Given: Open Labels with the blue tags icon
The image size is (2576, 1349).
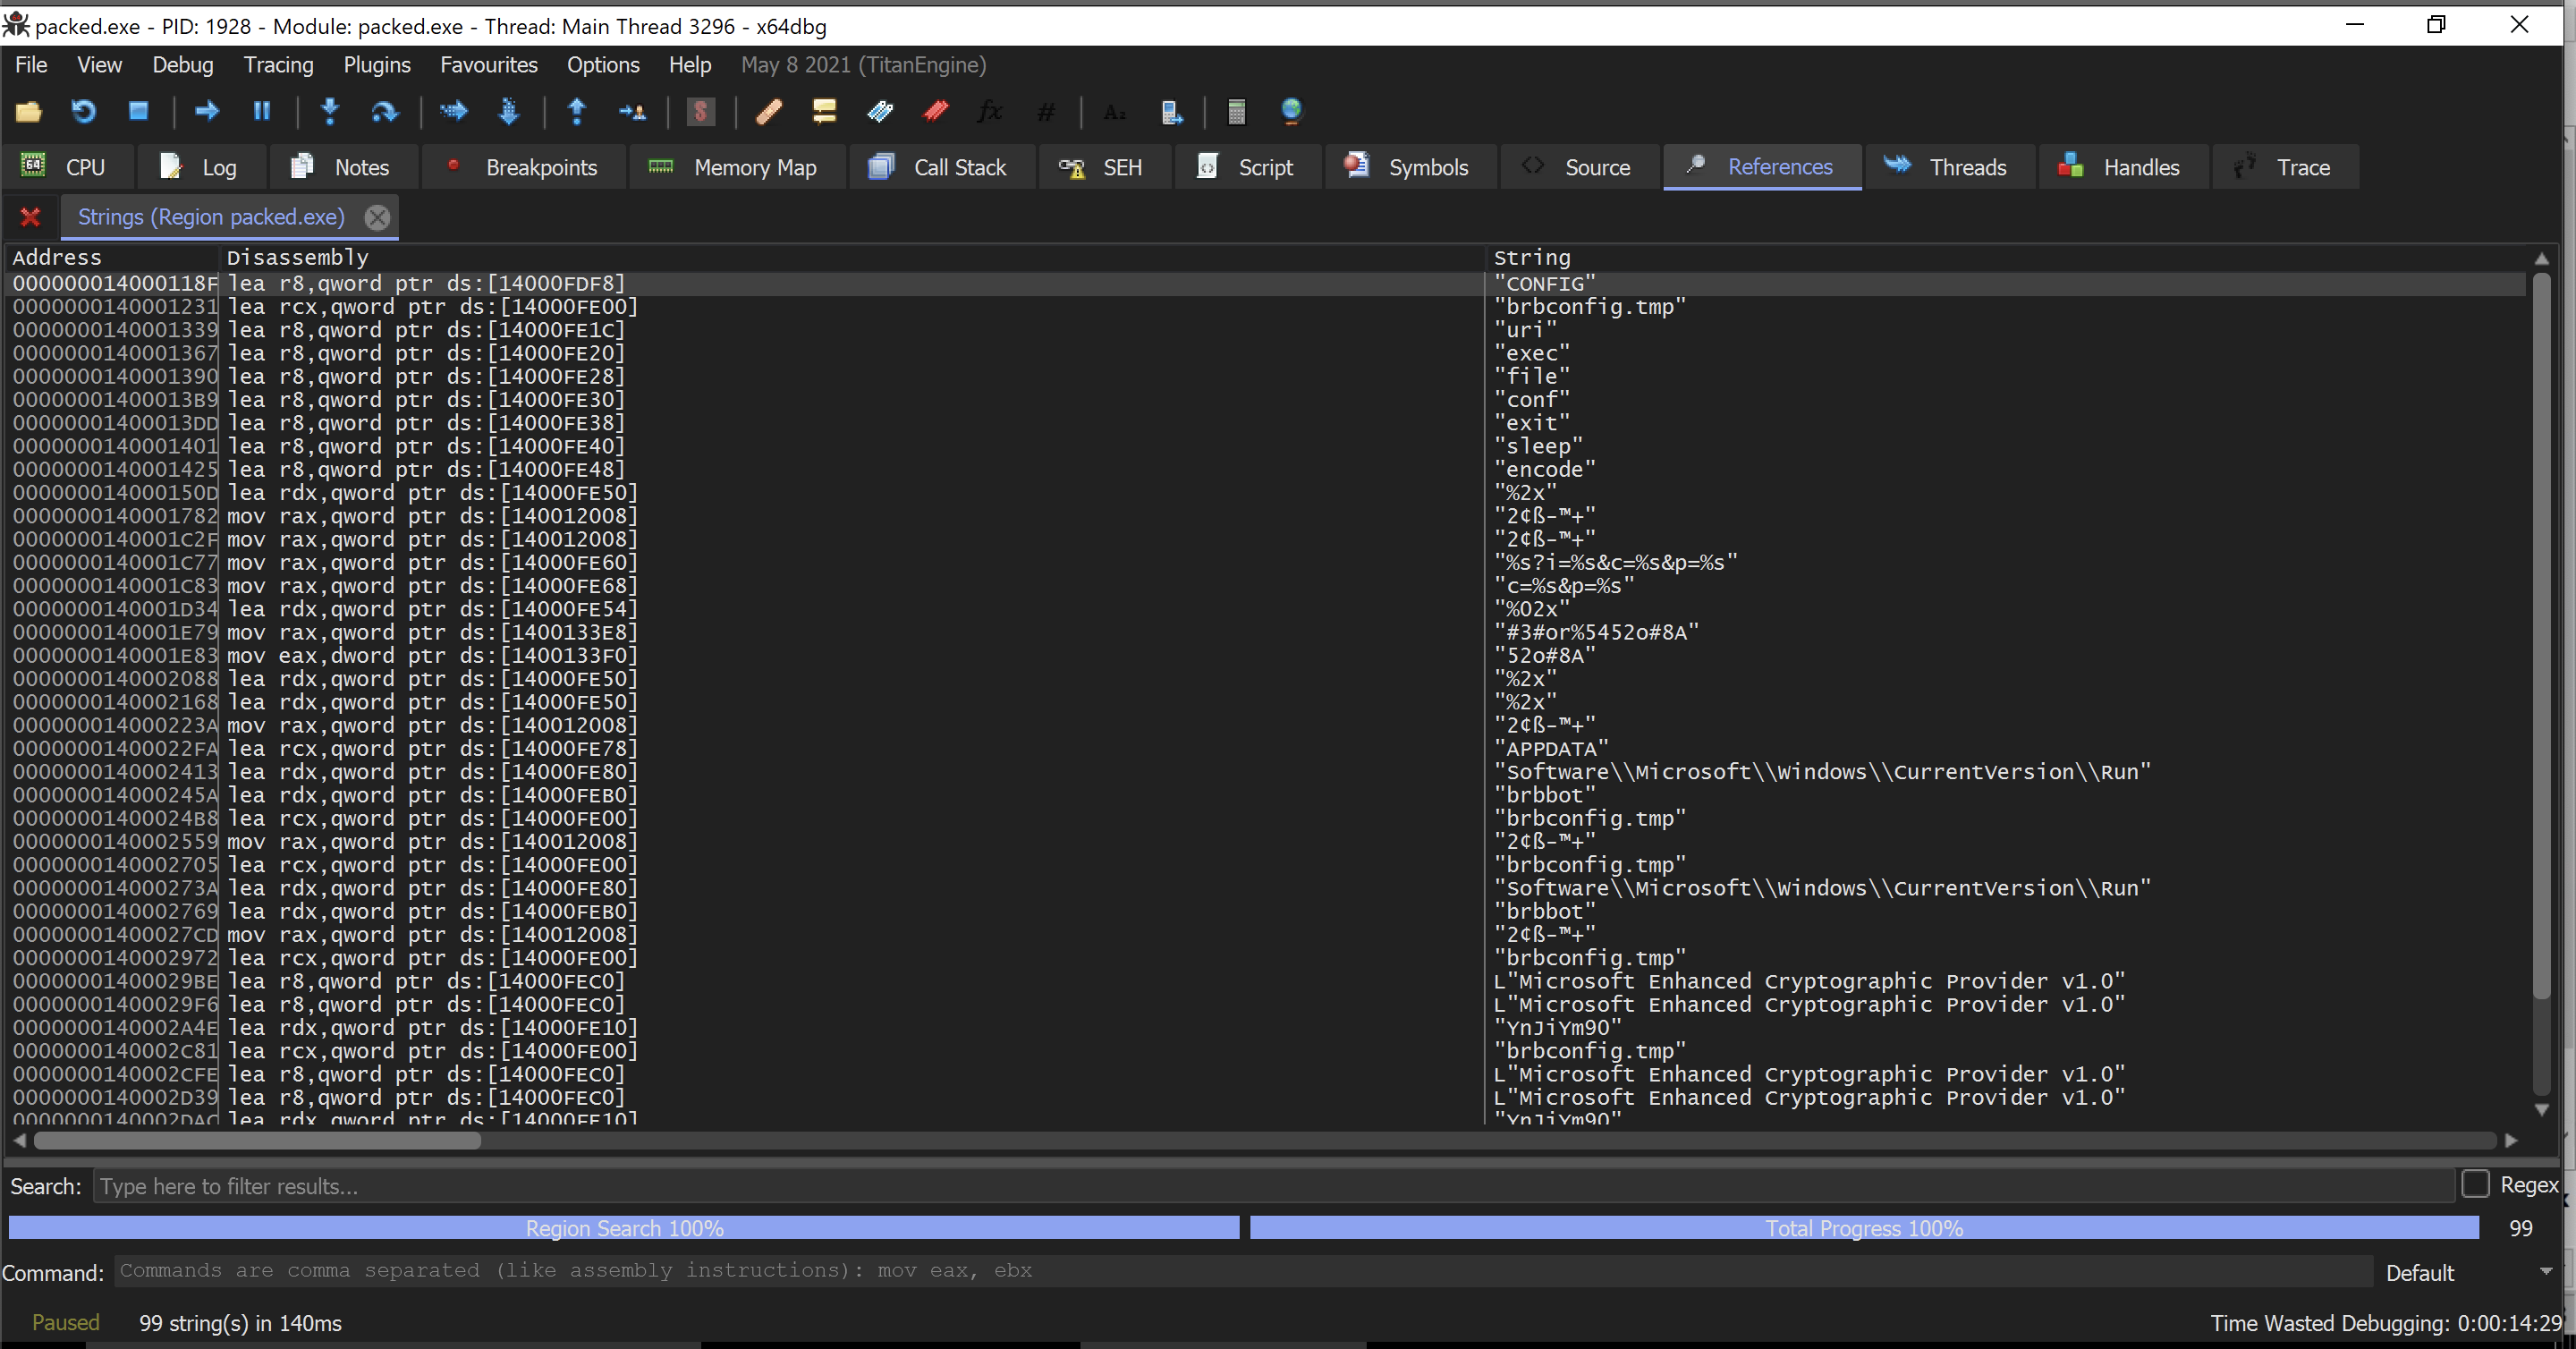Looking at the screenshot, I should 880,111.
